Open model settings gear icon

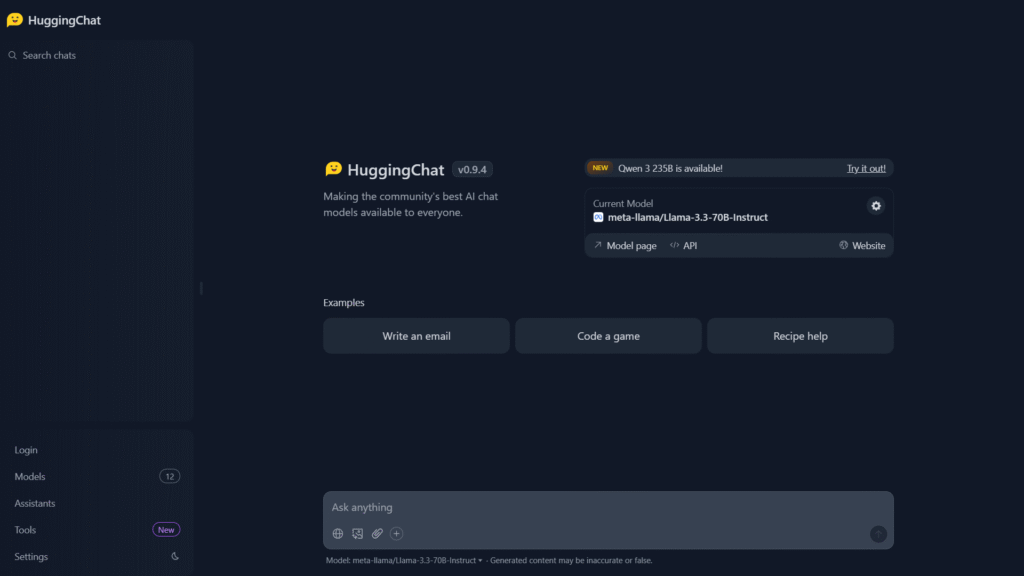click(x=876, y=206)
